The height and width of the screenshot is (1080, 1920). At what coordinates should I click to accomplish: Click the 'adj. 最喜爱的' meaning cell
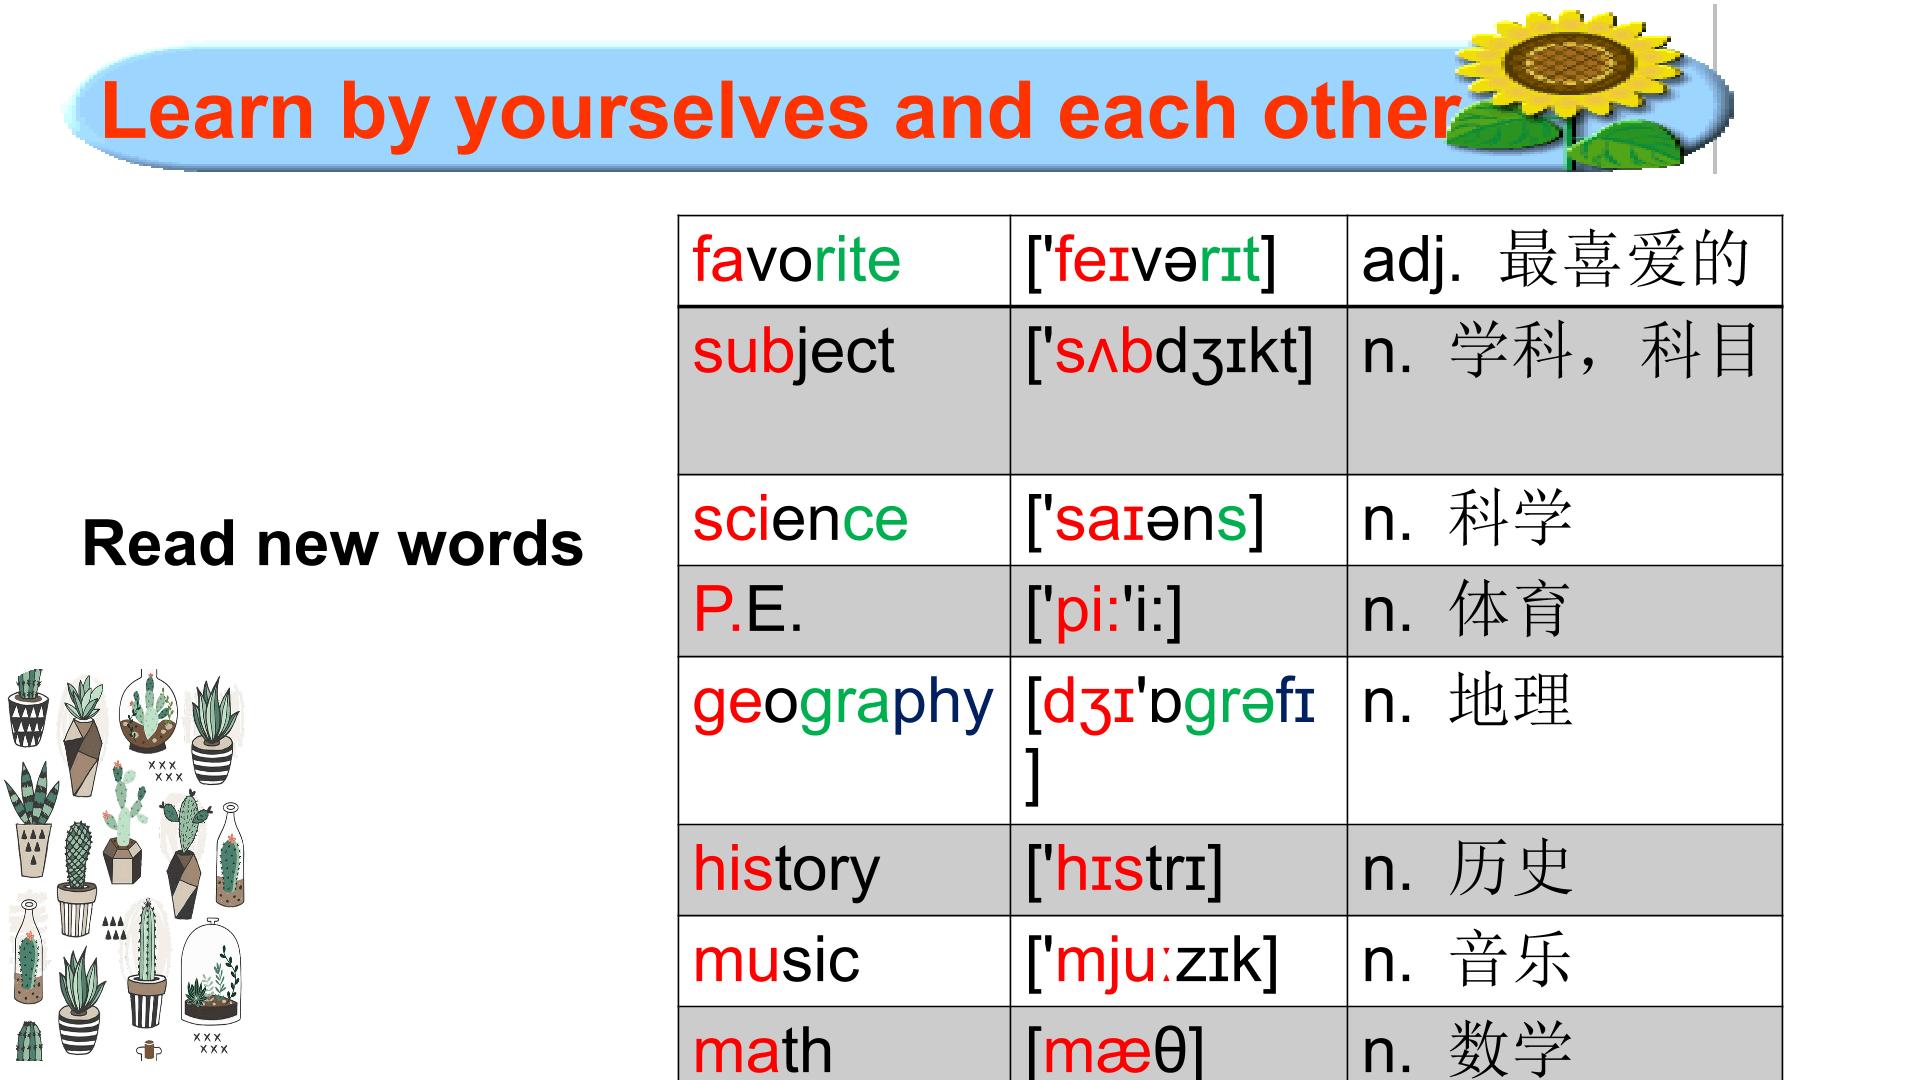tap(1565, 260)
